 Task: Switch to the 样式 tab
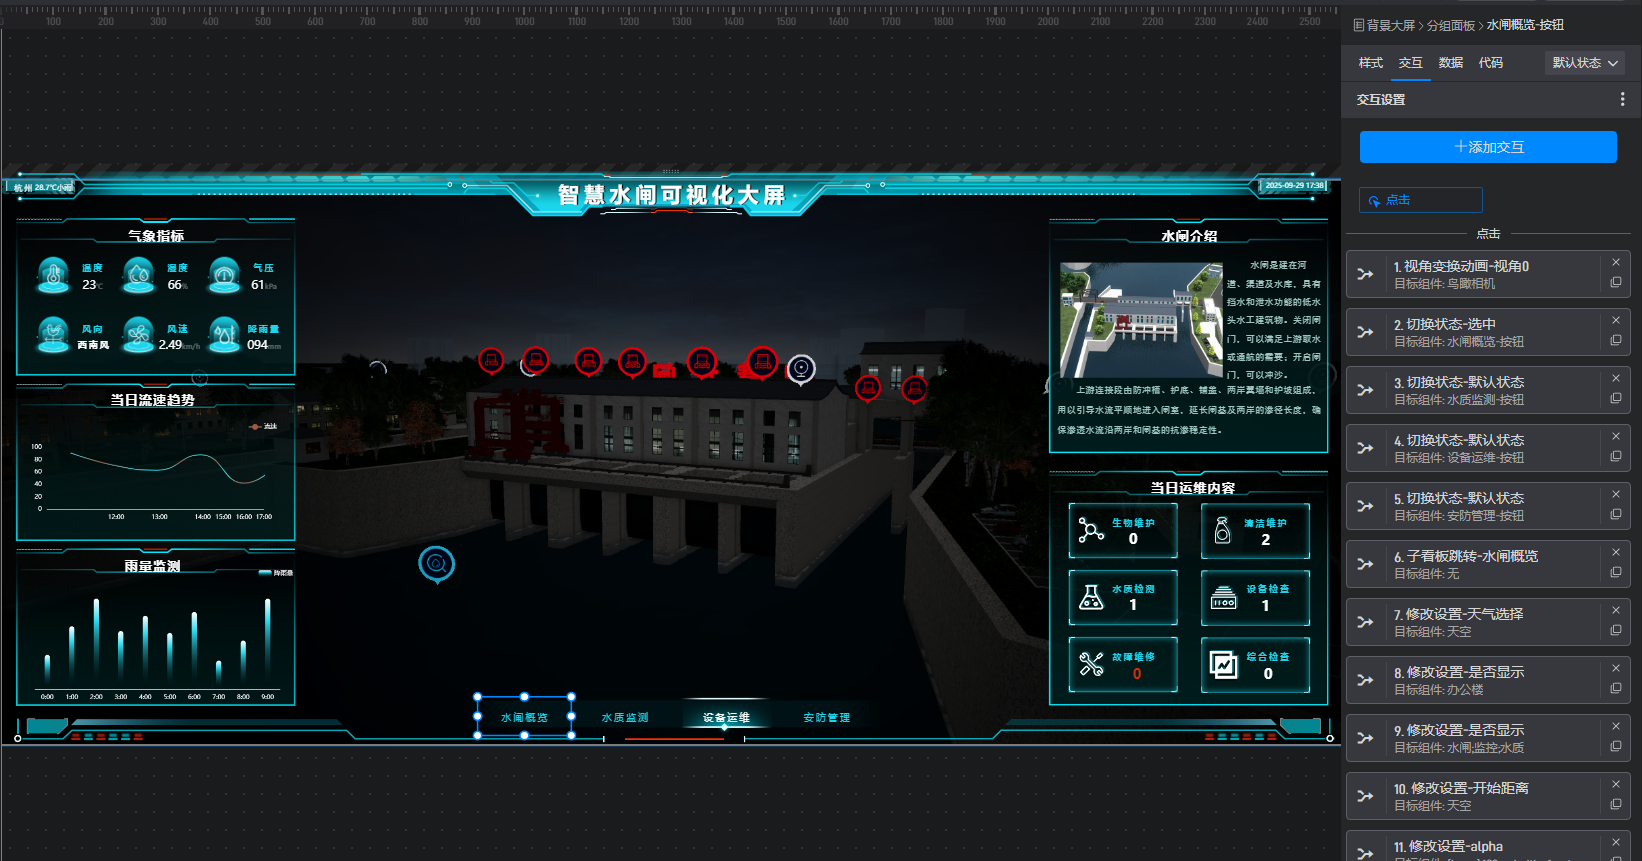(1370, 63)
